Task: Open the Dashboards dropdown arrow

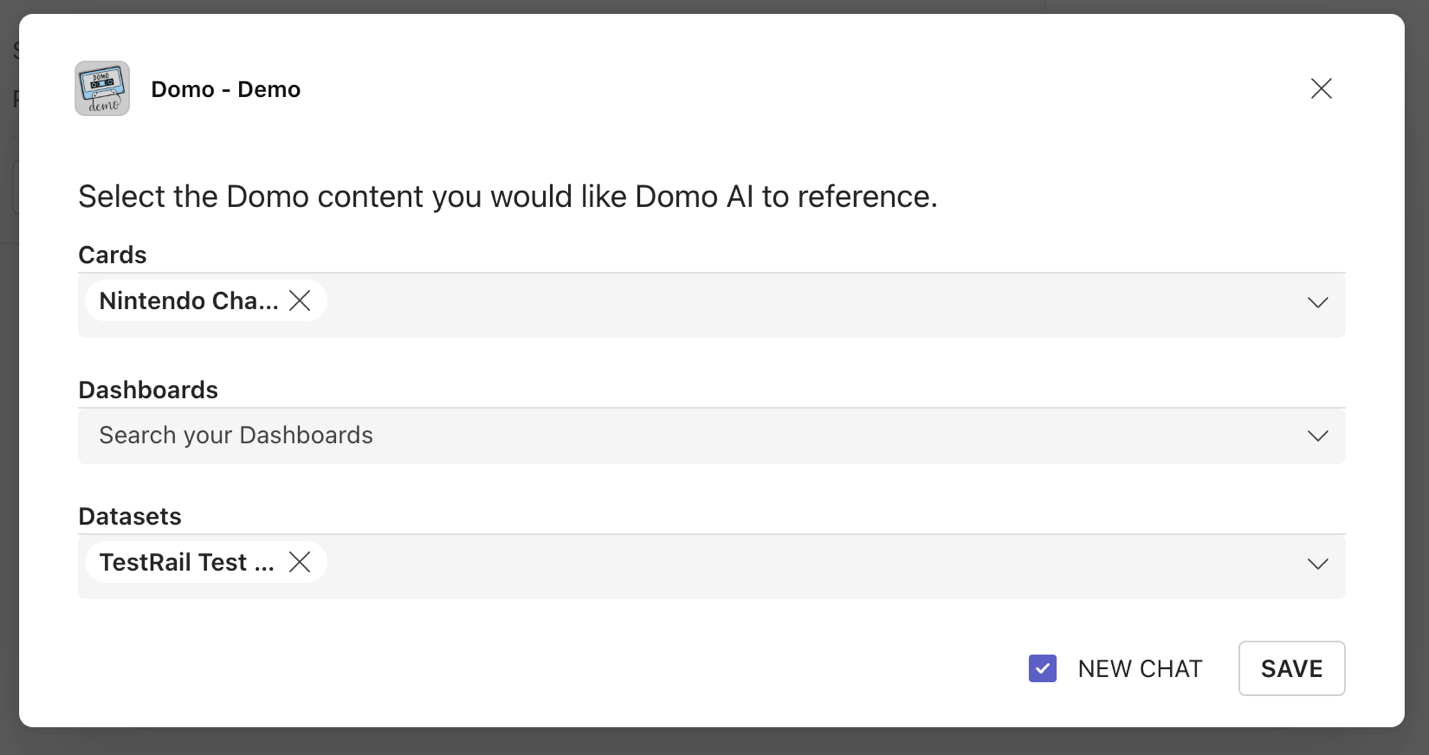Action: tap(1317, 436)
